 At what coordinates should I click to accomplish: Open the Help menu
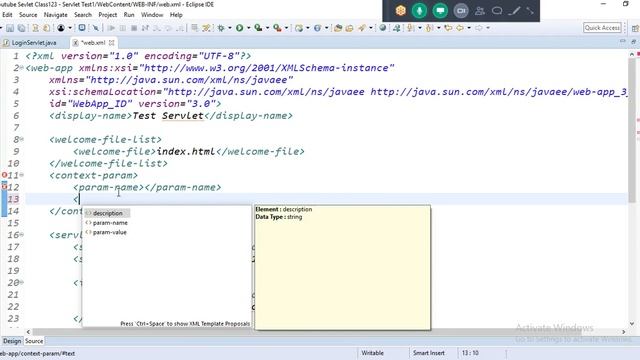coord(176,15)
